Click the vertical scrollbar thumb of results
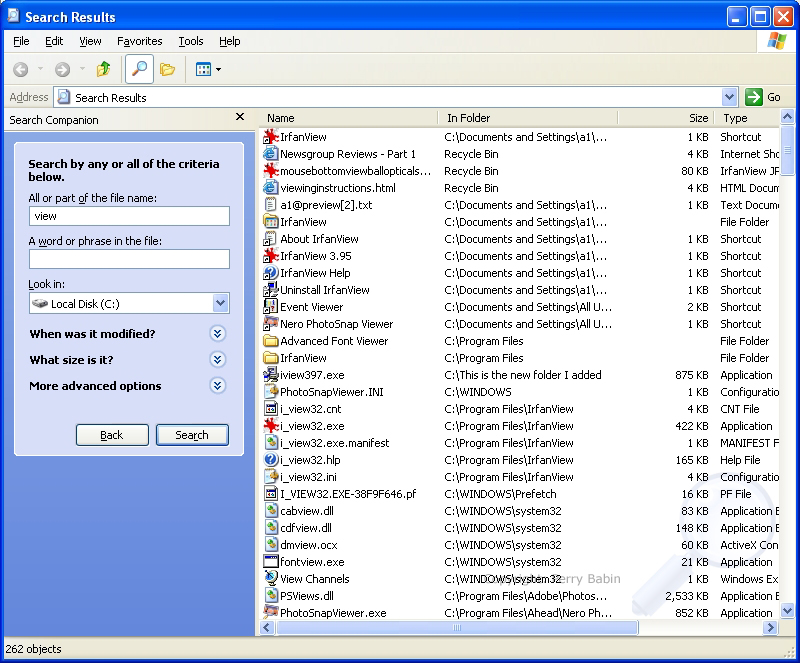 [787, 150]
